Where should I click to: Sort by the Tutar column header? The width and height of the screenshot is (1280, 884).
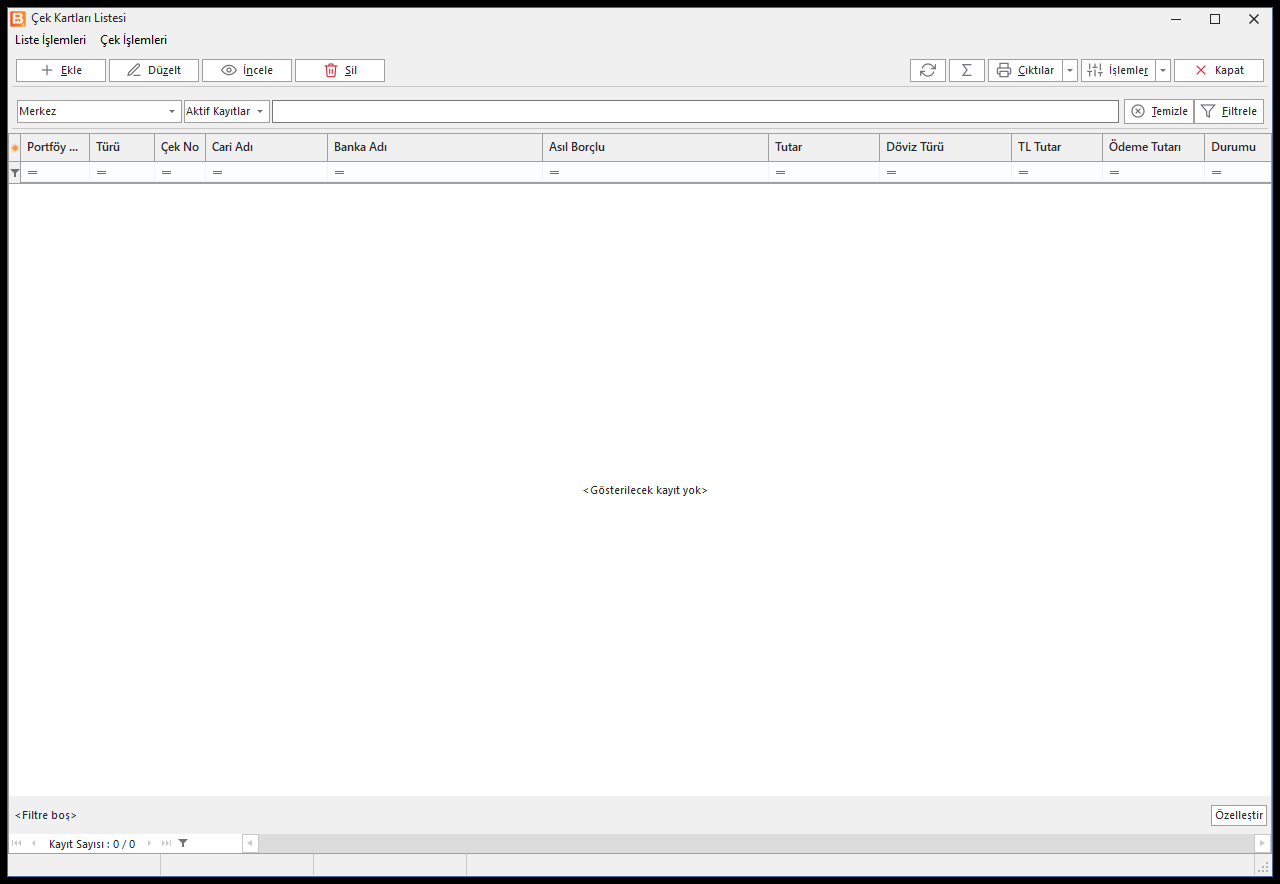[824, 147]
